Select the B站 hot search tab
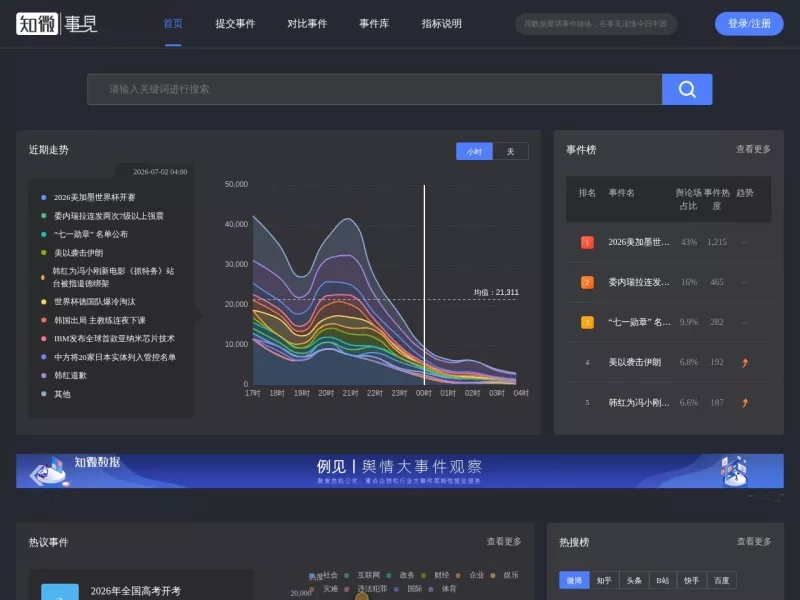800x600 pixels. coord(663,580)
